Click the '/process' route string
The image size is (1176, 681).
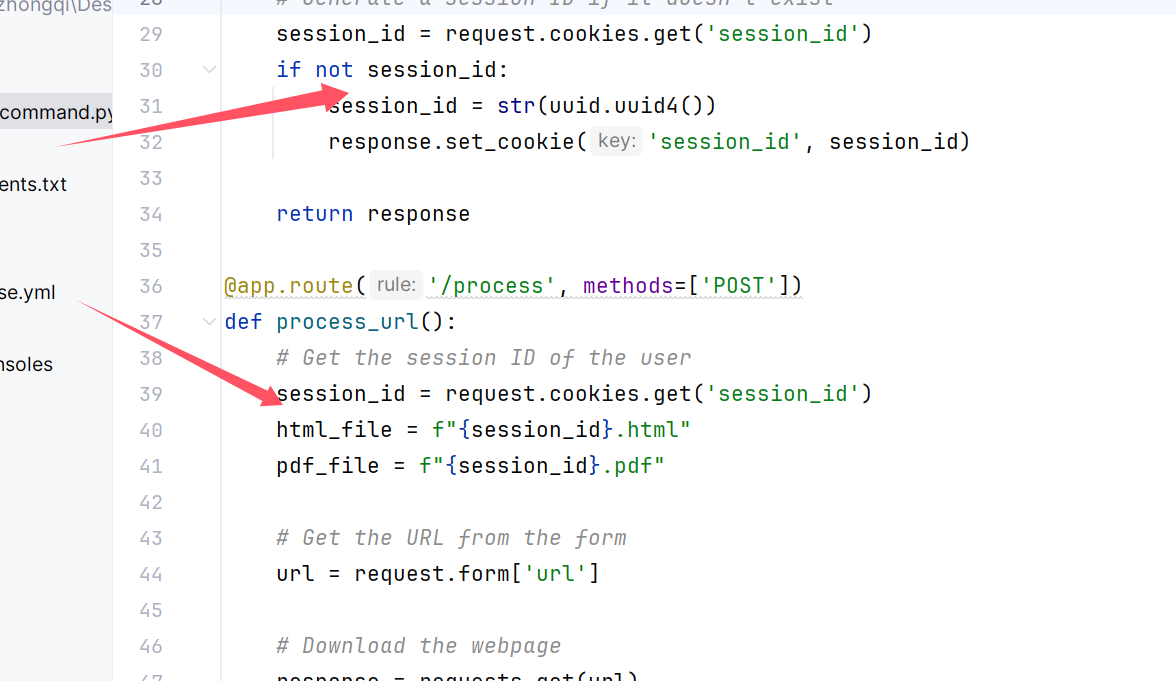[491, 286]
